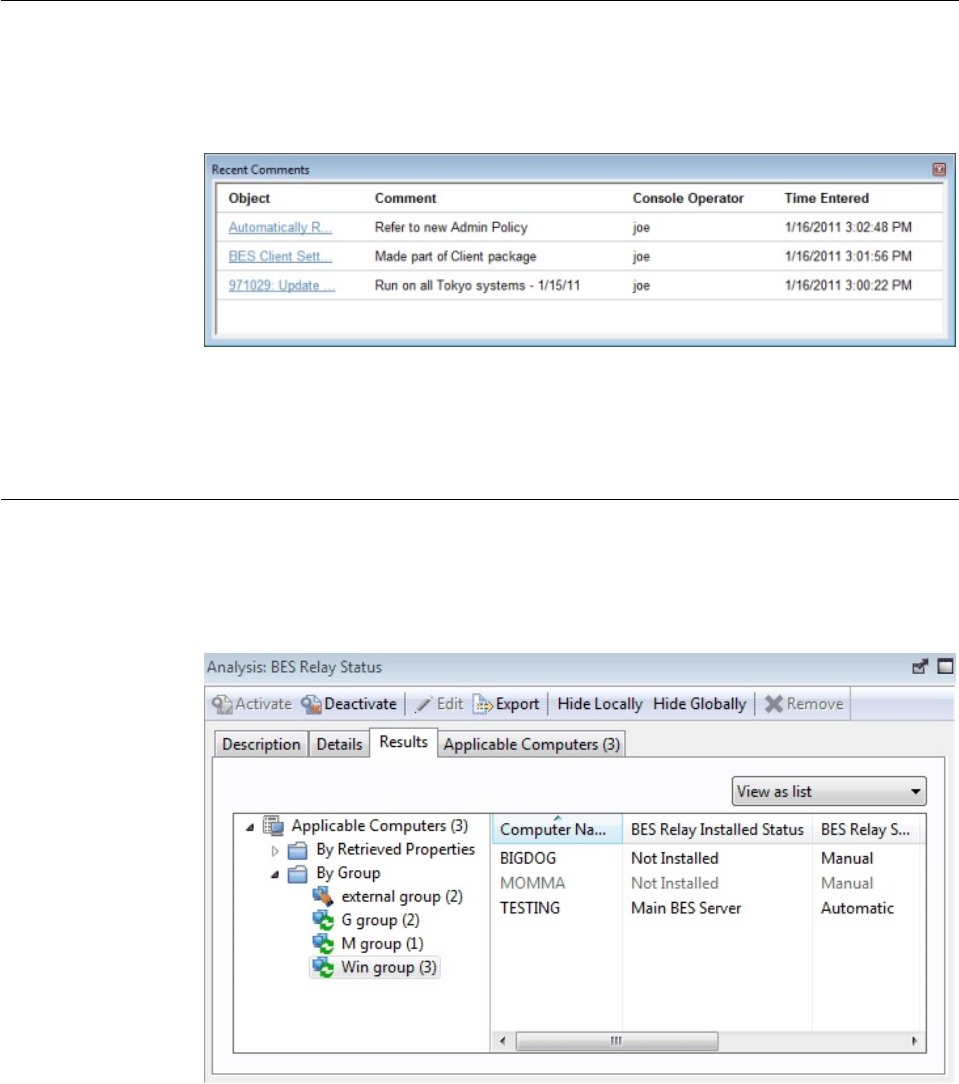This screenshot has width=959, height=1084.
Task: Sort by Console Operator column header
Action: 688,198
